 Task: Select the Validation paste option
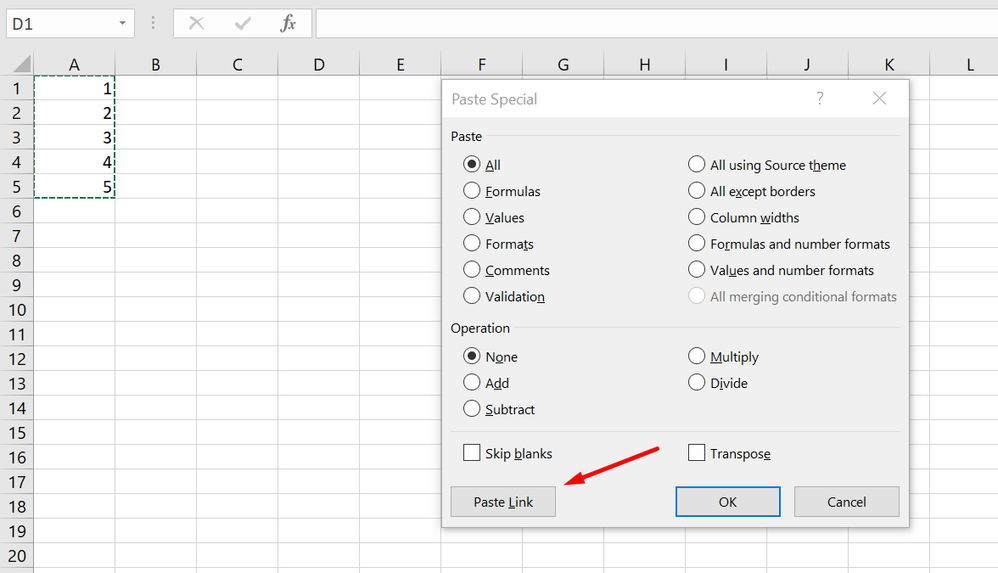[x=472, y=296]
